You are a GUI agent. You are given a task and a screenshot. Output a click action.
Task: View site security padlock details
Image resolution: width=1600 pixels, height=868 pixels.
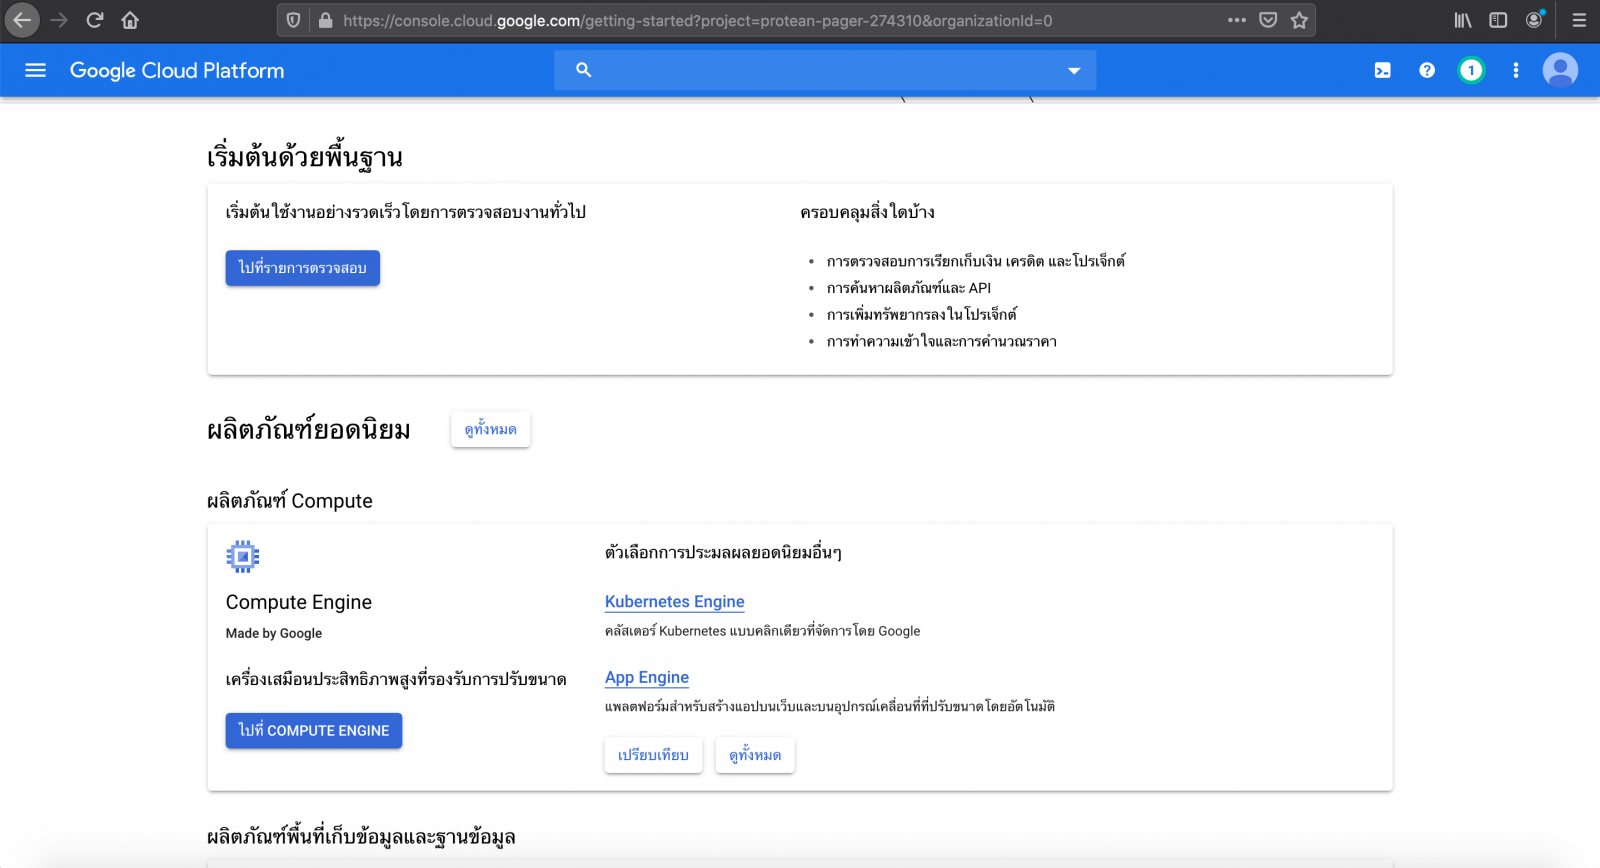pos(325,20)
